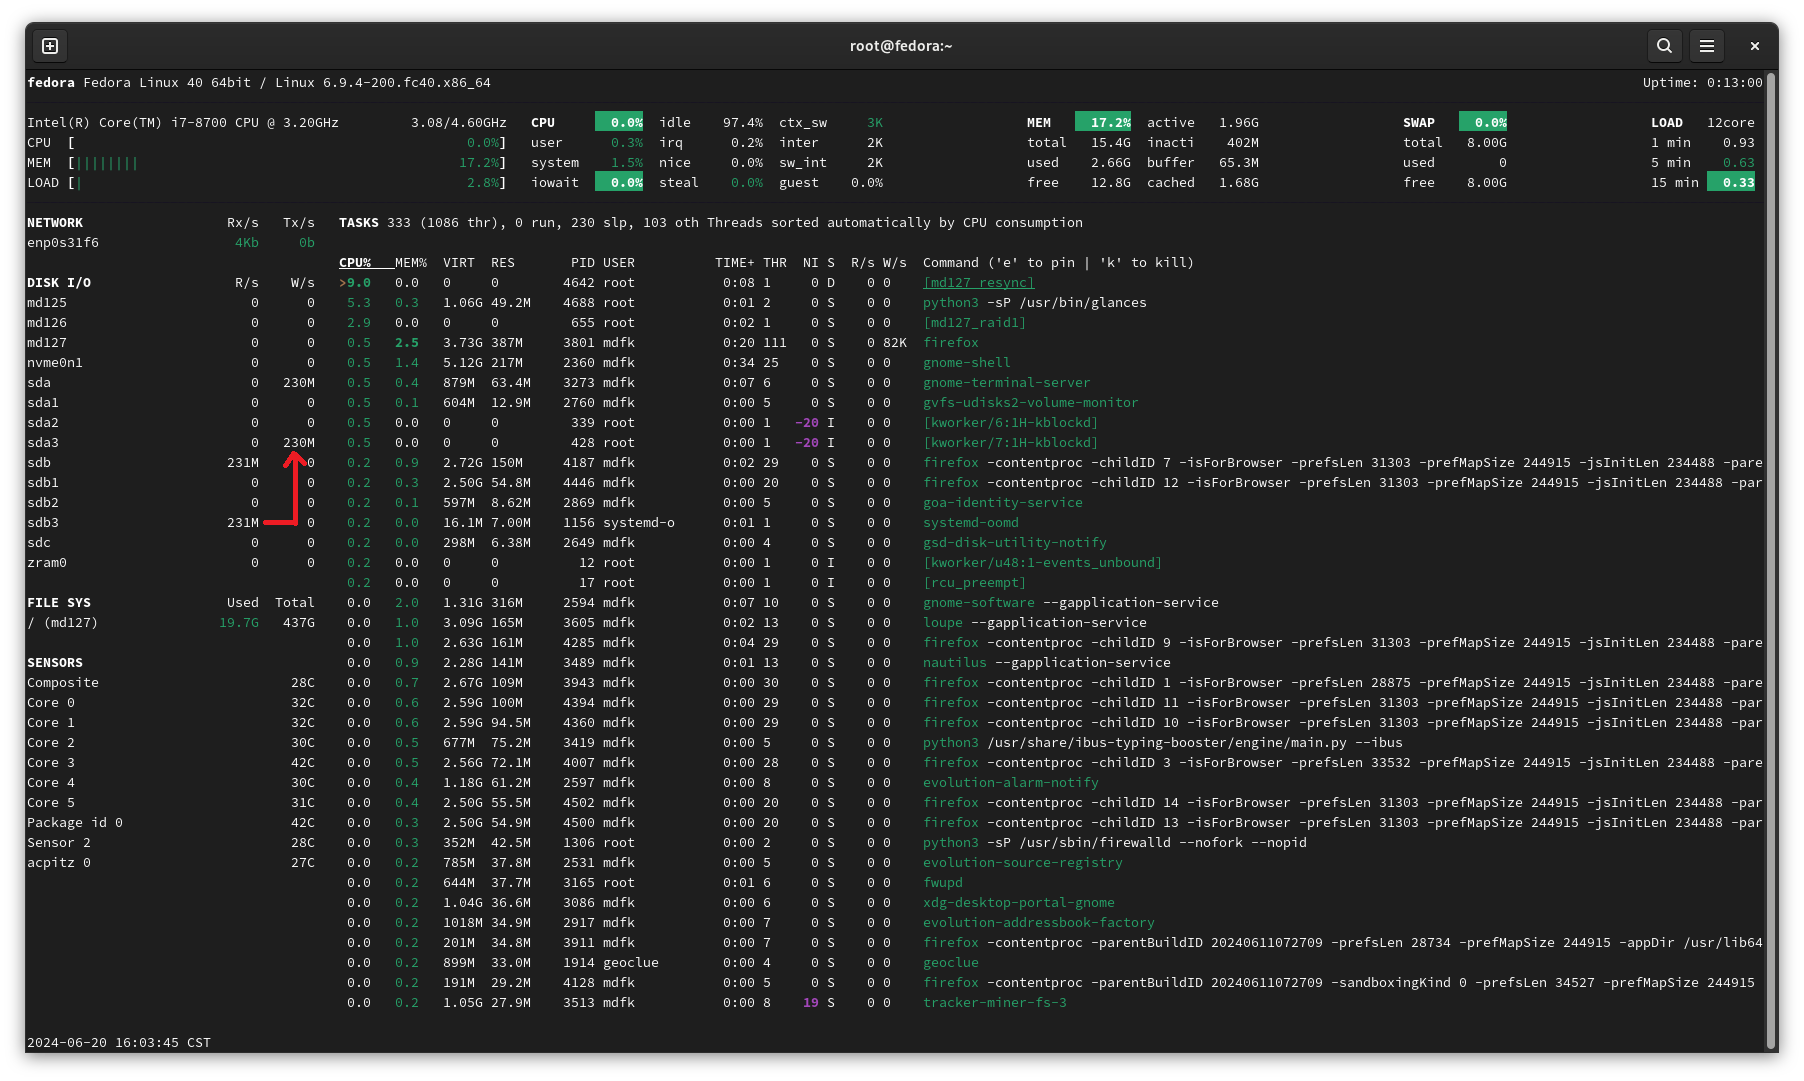1804x1081 pixels.
Task: Click the fedora hostname at top left
Action: click(51, 83)
